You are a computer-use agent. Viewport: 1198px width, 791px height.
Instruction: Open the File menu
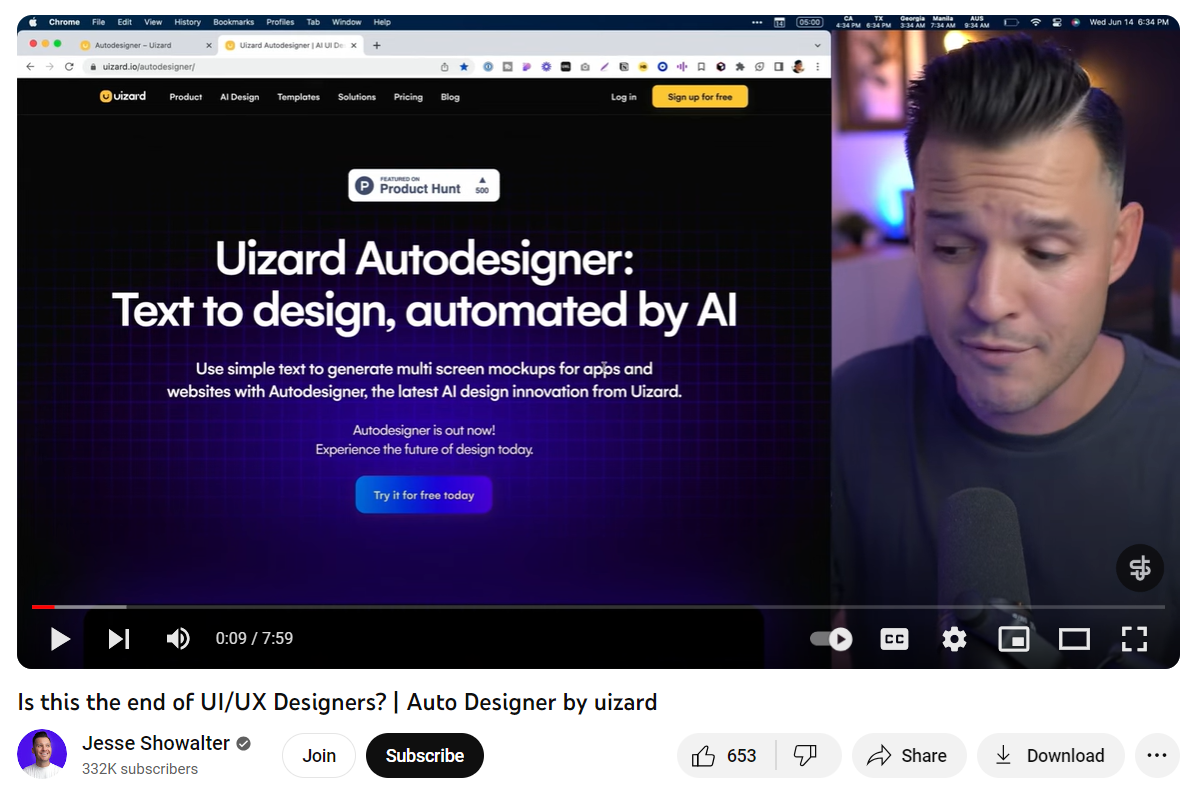pos(99,22)
